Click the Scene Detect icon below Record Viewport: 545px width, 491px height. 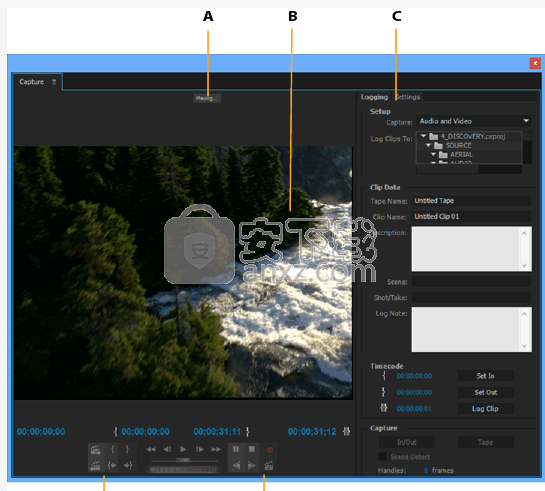(x=269, y=465)
